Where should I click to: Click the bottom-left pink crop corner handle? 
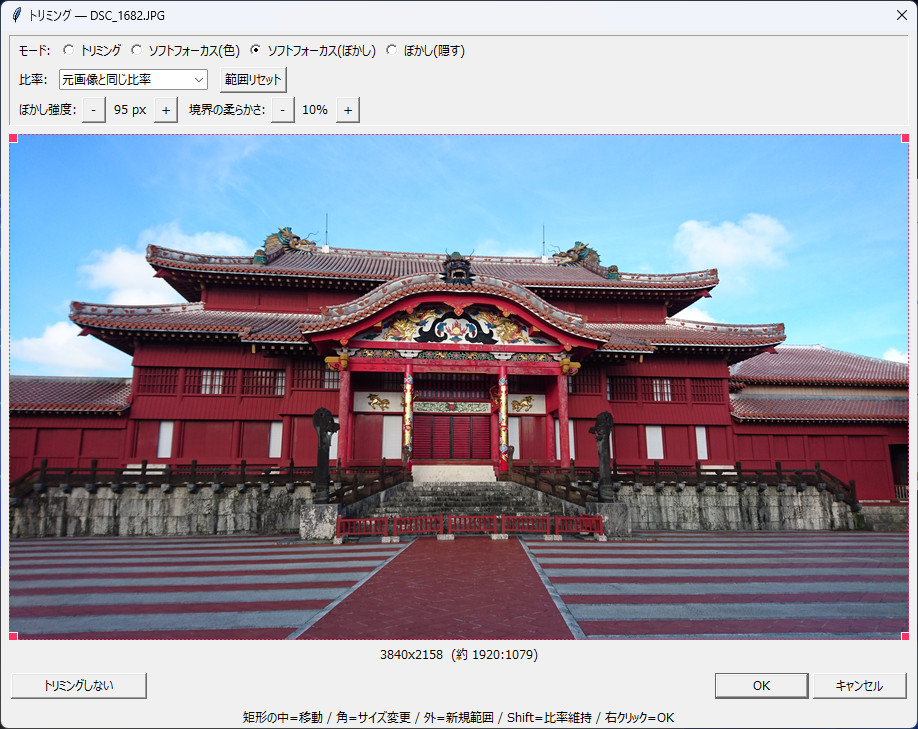point(13,636)
